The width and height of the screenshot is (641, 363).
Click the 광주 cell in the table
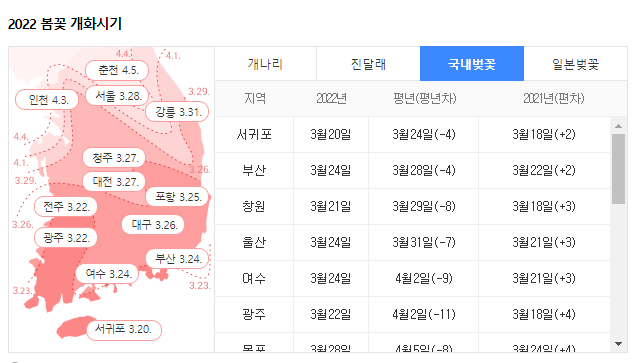coord(254,314)
